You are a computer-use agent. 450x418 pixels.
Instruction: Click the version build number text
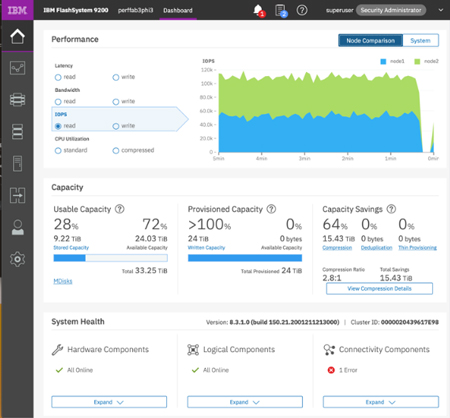coord(284,322)
